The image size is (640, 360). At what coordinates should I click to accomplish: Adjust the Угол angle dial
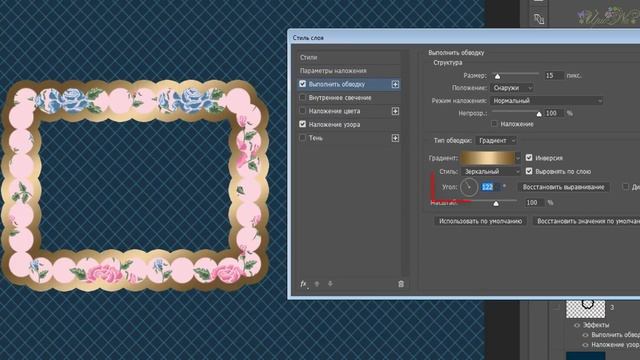click(469, 187)
